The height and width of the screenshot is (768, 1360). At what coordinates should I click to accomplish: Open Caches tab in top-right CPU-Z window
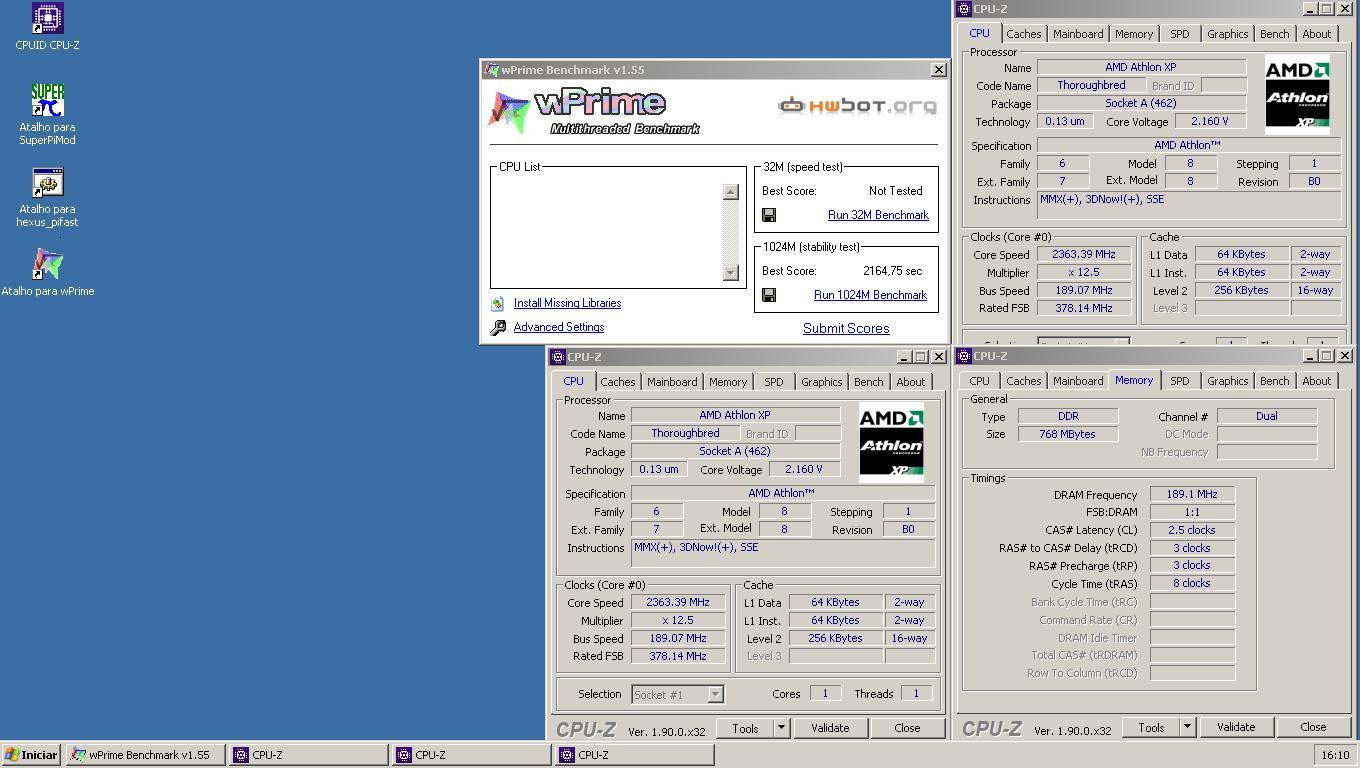[x=1023, y=34]
